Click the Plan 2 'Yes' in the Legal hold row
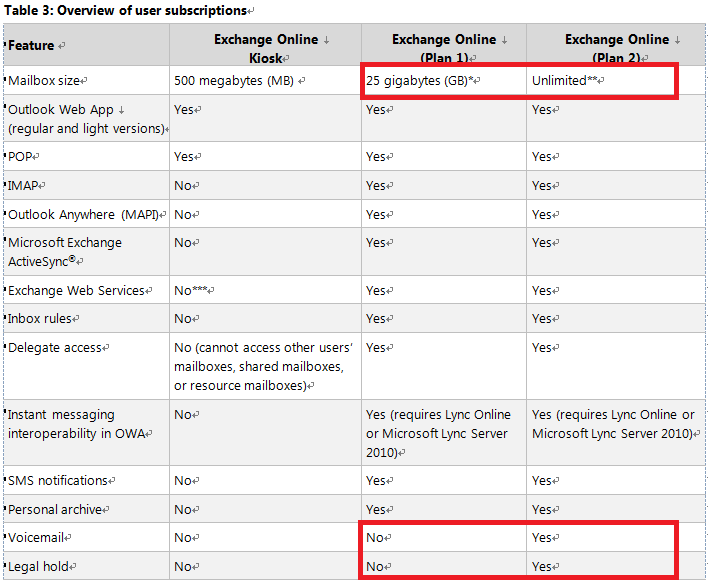The height and width of the screenshot is (583, 708). pos(541,567)
